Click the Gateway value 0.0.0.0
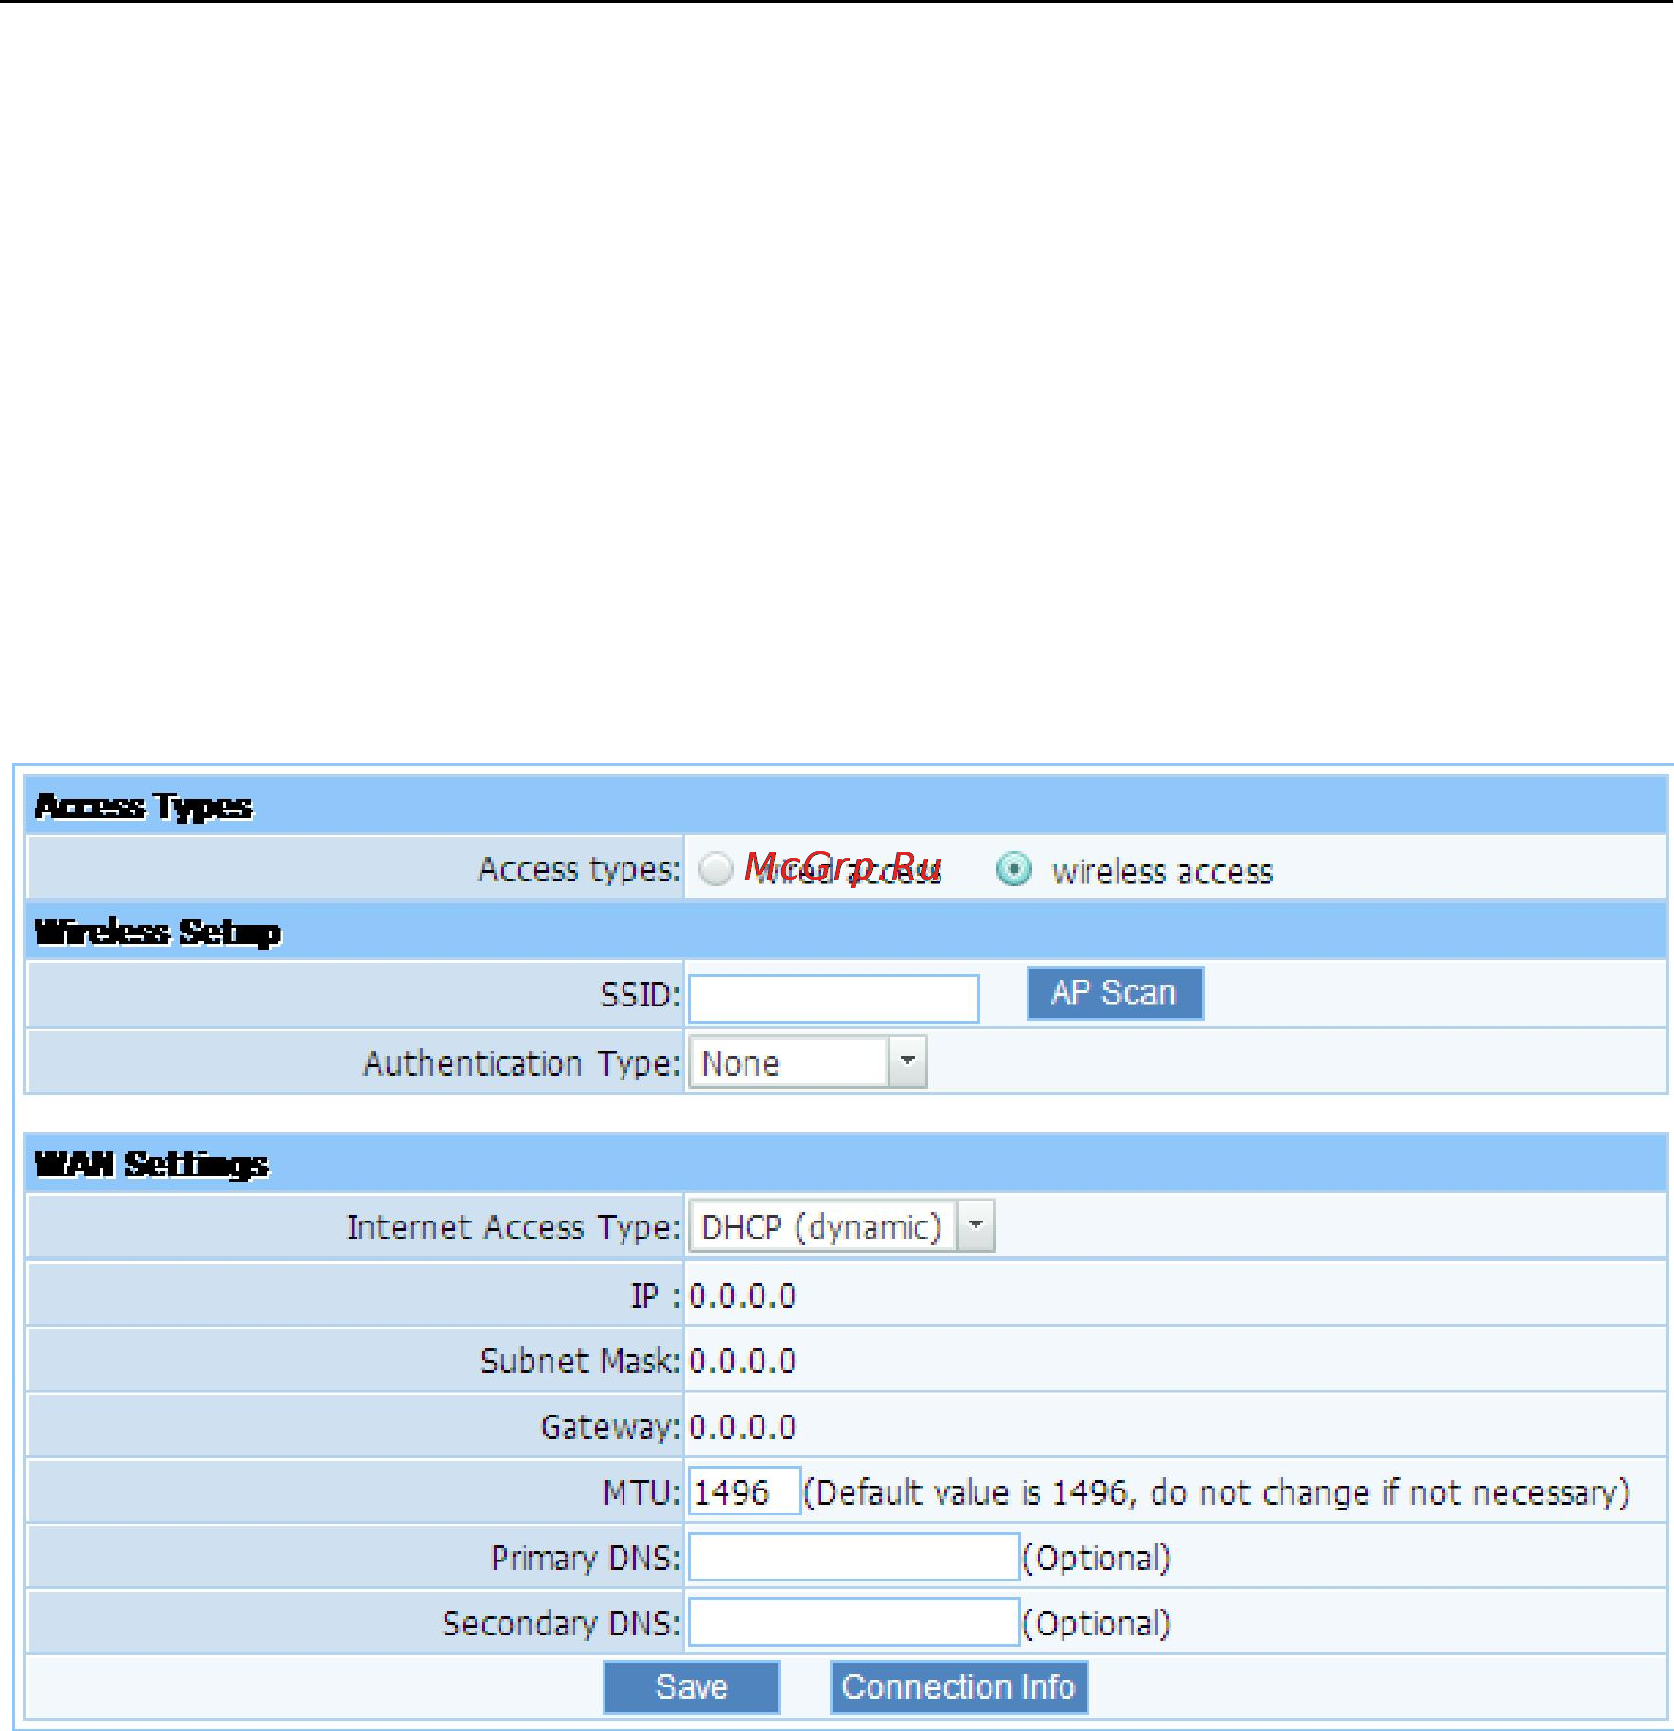 point(743,1427)
